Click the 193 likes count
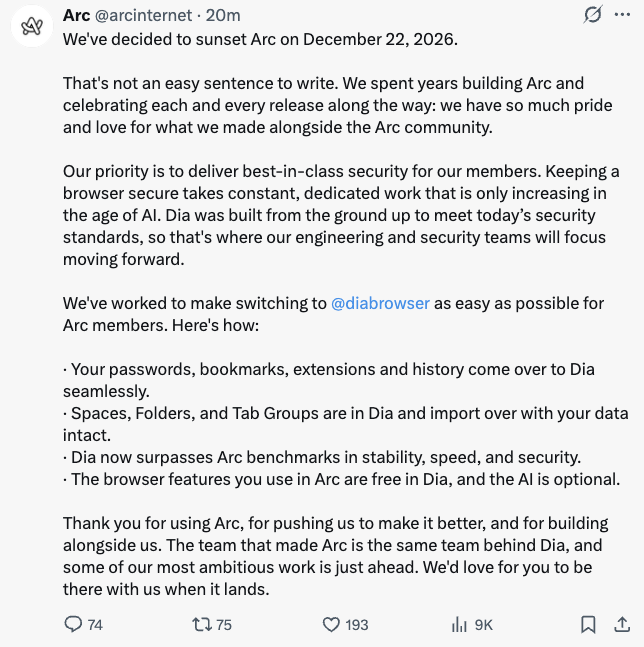 (357, 625)
